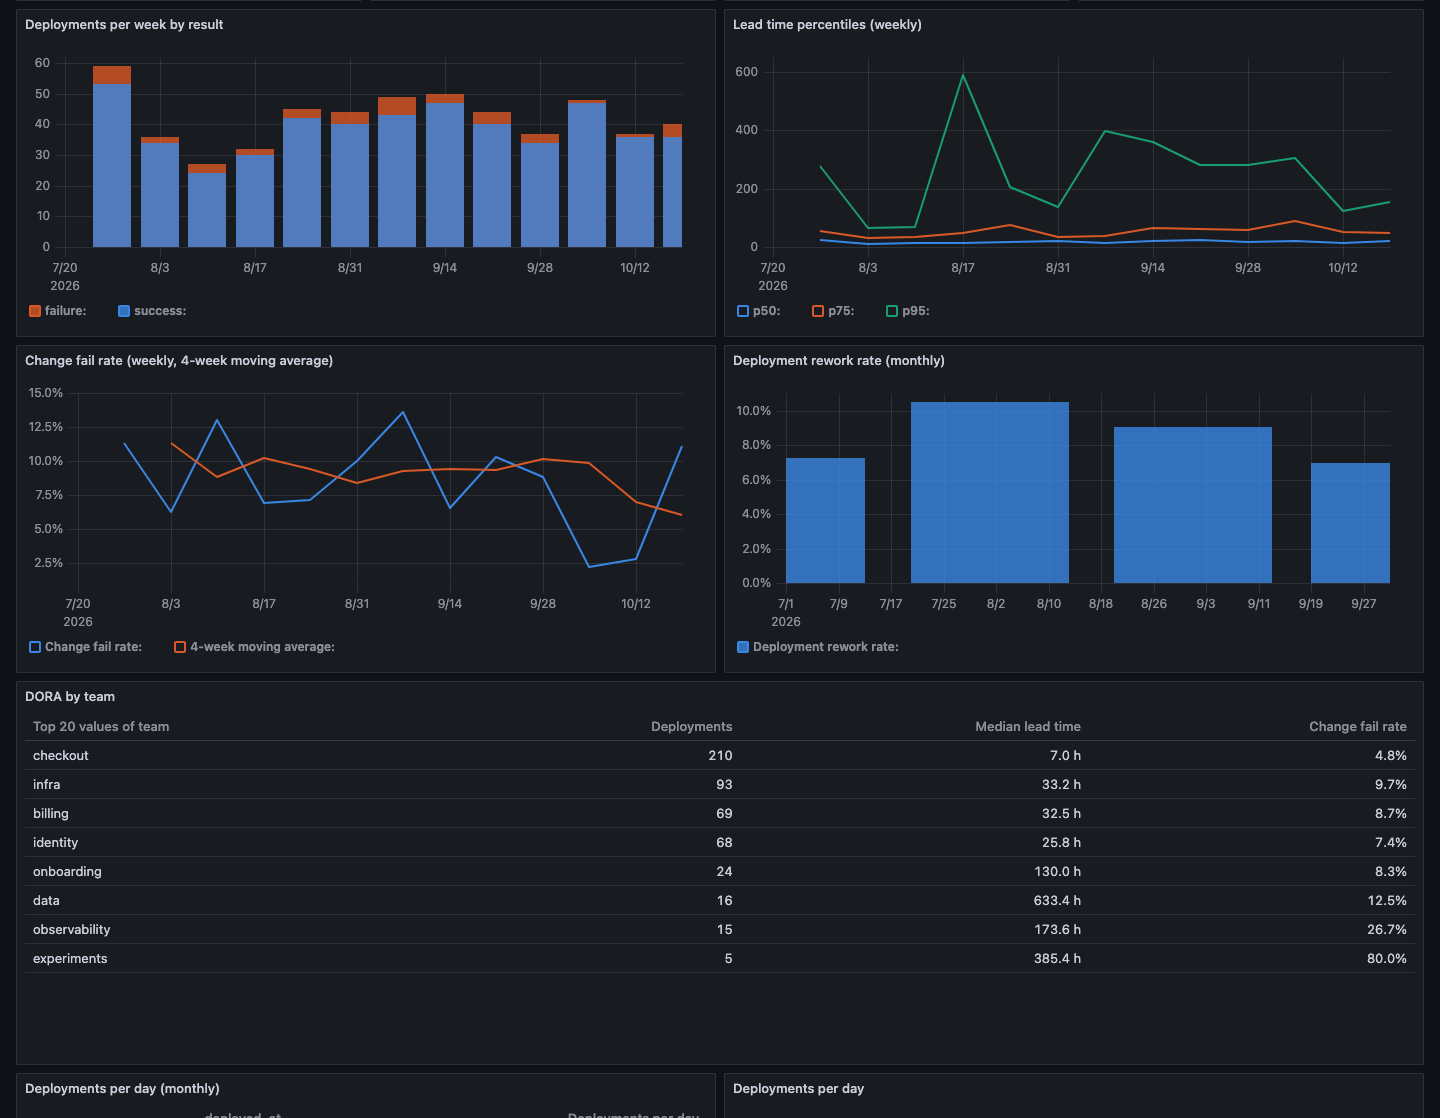Toggle Change fail rate legend checkbox
Viewport: 1440px width, 1118px height.
[35, 647]
